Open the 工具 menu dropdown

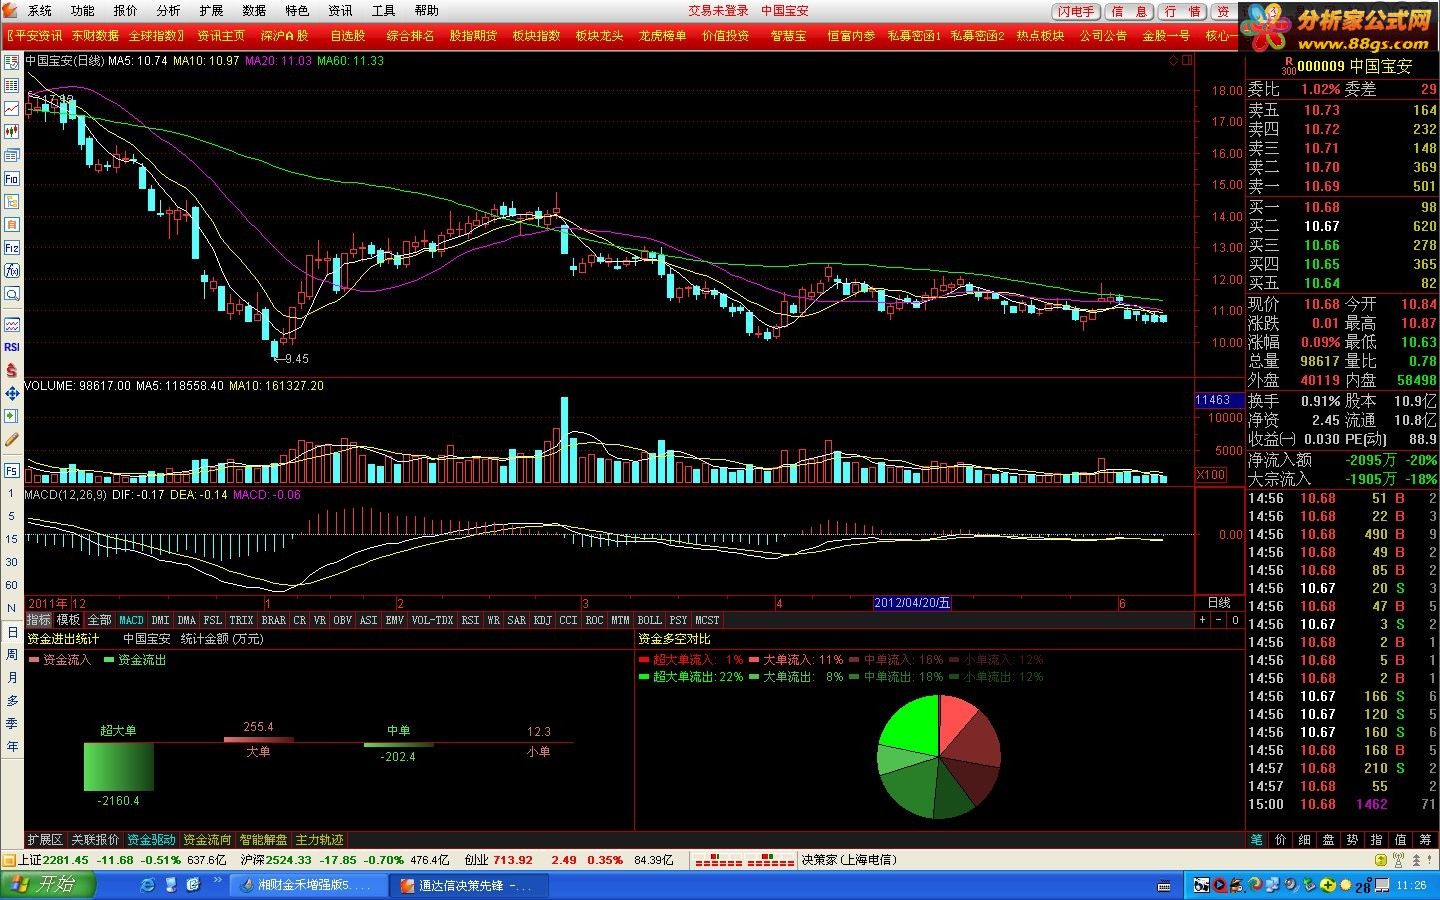[384, 11]
